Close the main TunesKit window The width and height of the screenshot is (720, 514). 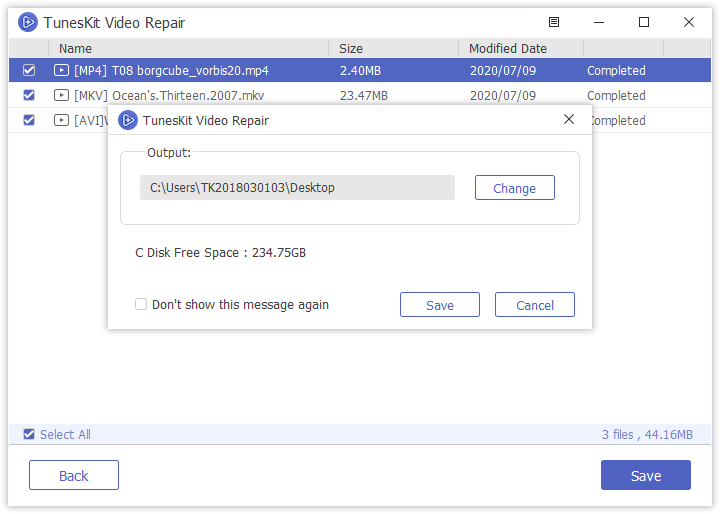click(689, 22)
